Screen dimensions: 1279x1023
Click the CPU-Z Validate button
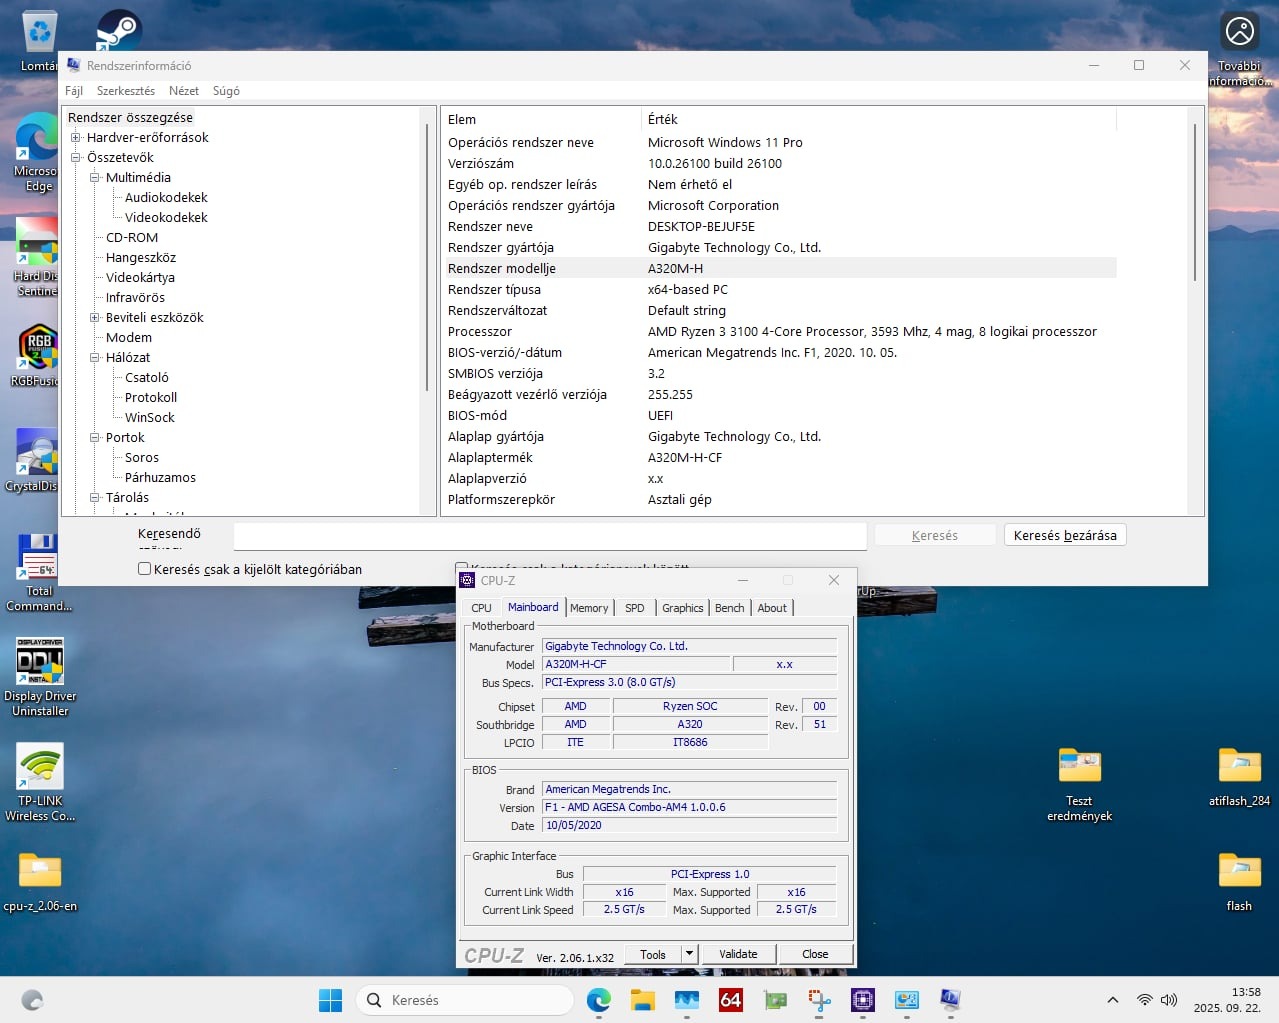[738, 954]
